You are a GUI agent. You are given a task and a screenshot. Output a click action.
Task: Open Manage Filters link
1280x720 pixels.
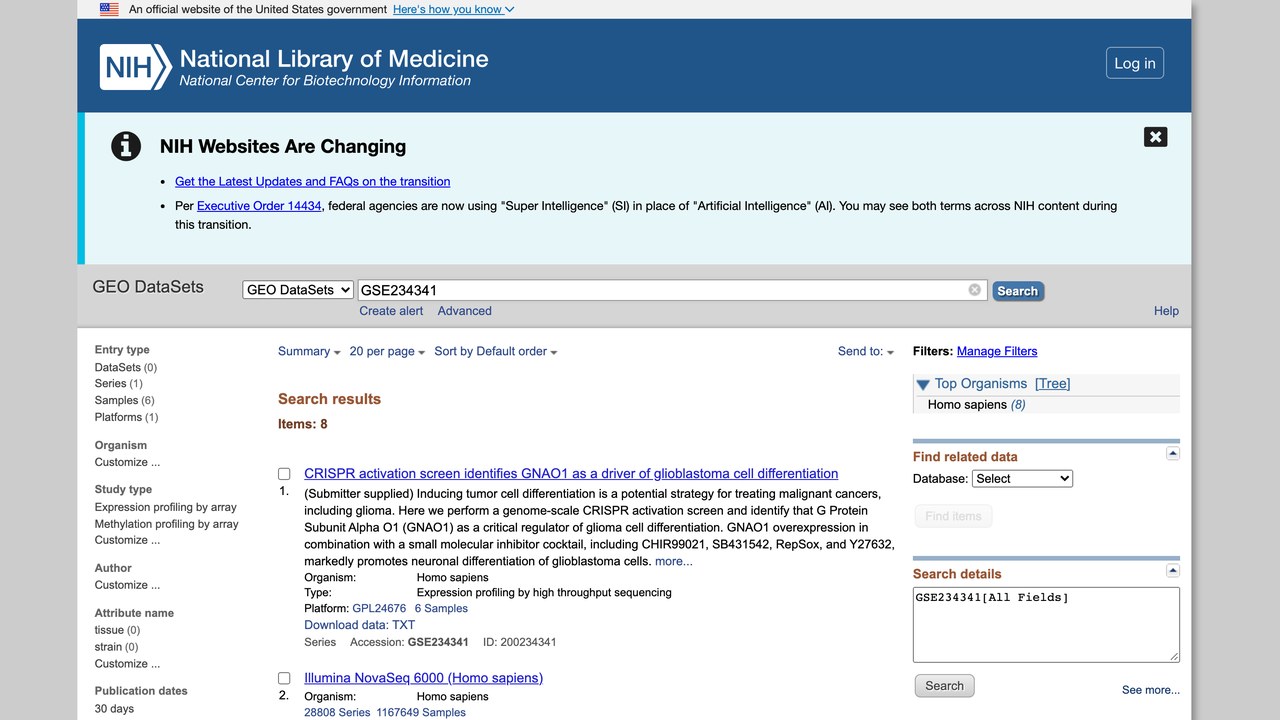coord(997,352)
